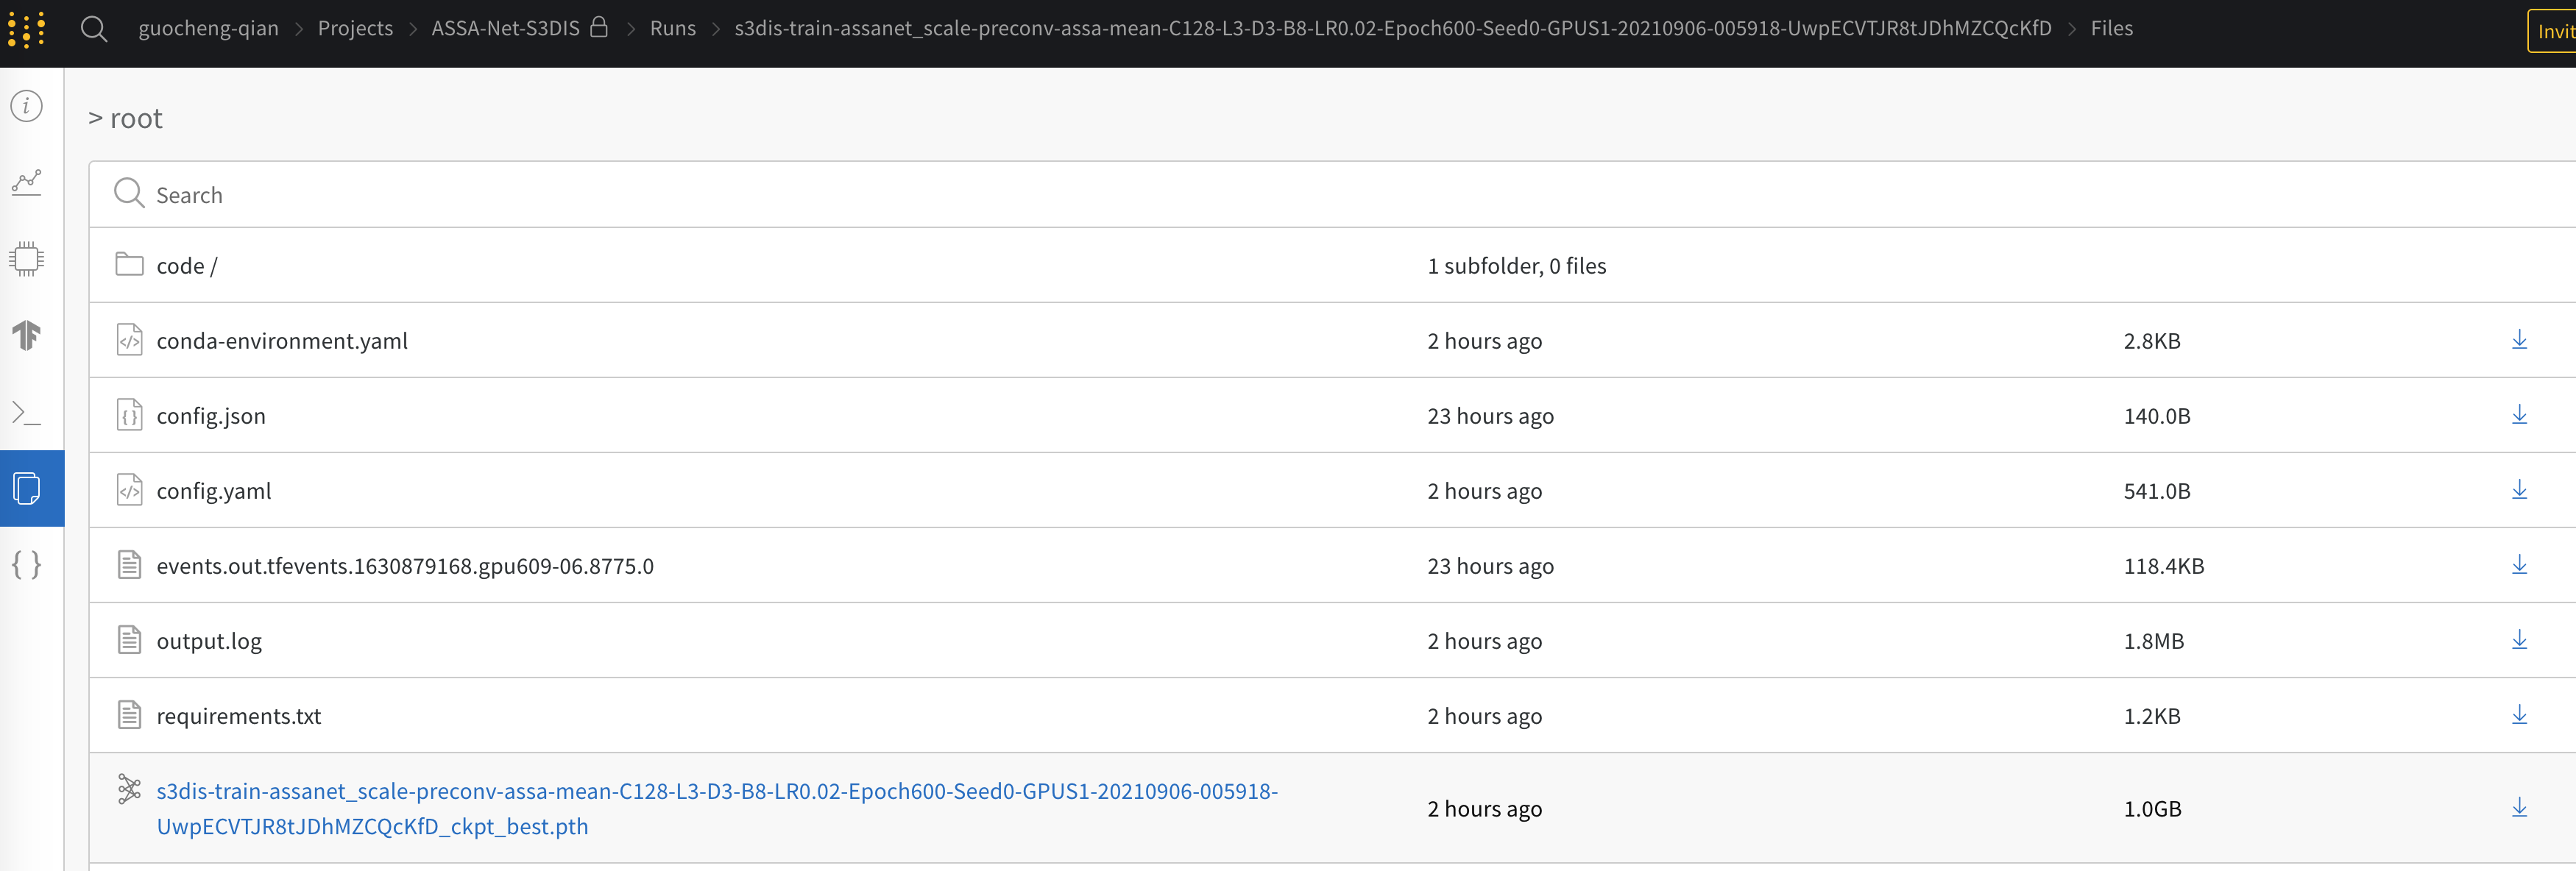Download conda-environment.yaml file
2576x871 pixels.
pyautogui.click(x=2519, y=340)
